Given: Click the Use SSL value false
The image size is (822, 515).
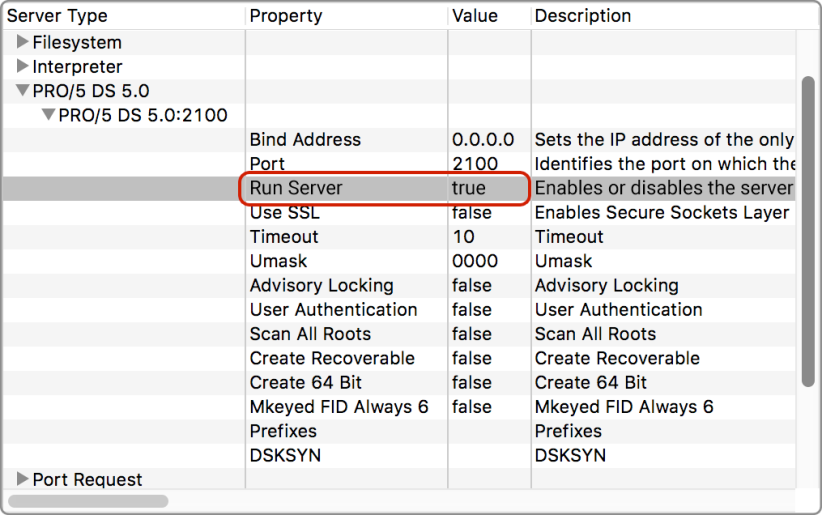Looking at the screenshot, I should [472, 212].
